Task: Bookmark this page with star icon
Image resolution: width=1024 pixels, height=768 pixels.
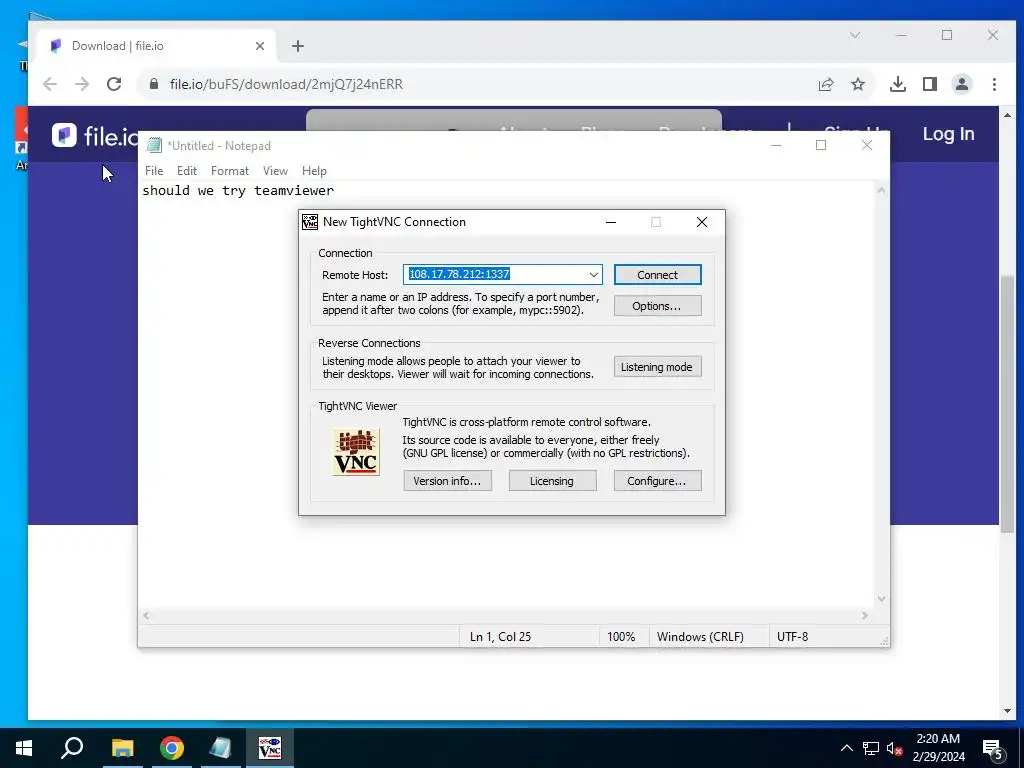Action: click(858, 84)
